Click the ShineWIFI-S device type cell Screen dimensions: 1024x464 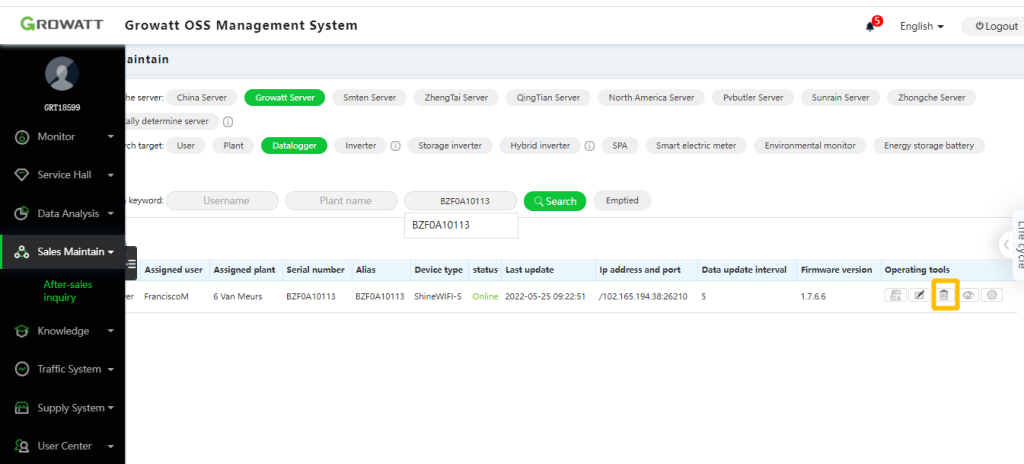tap(438, 297)
